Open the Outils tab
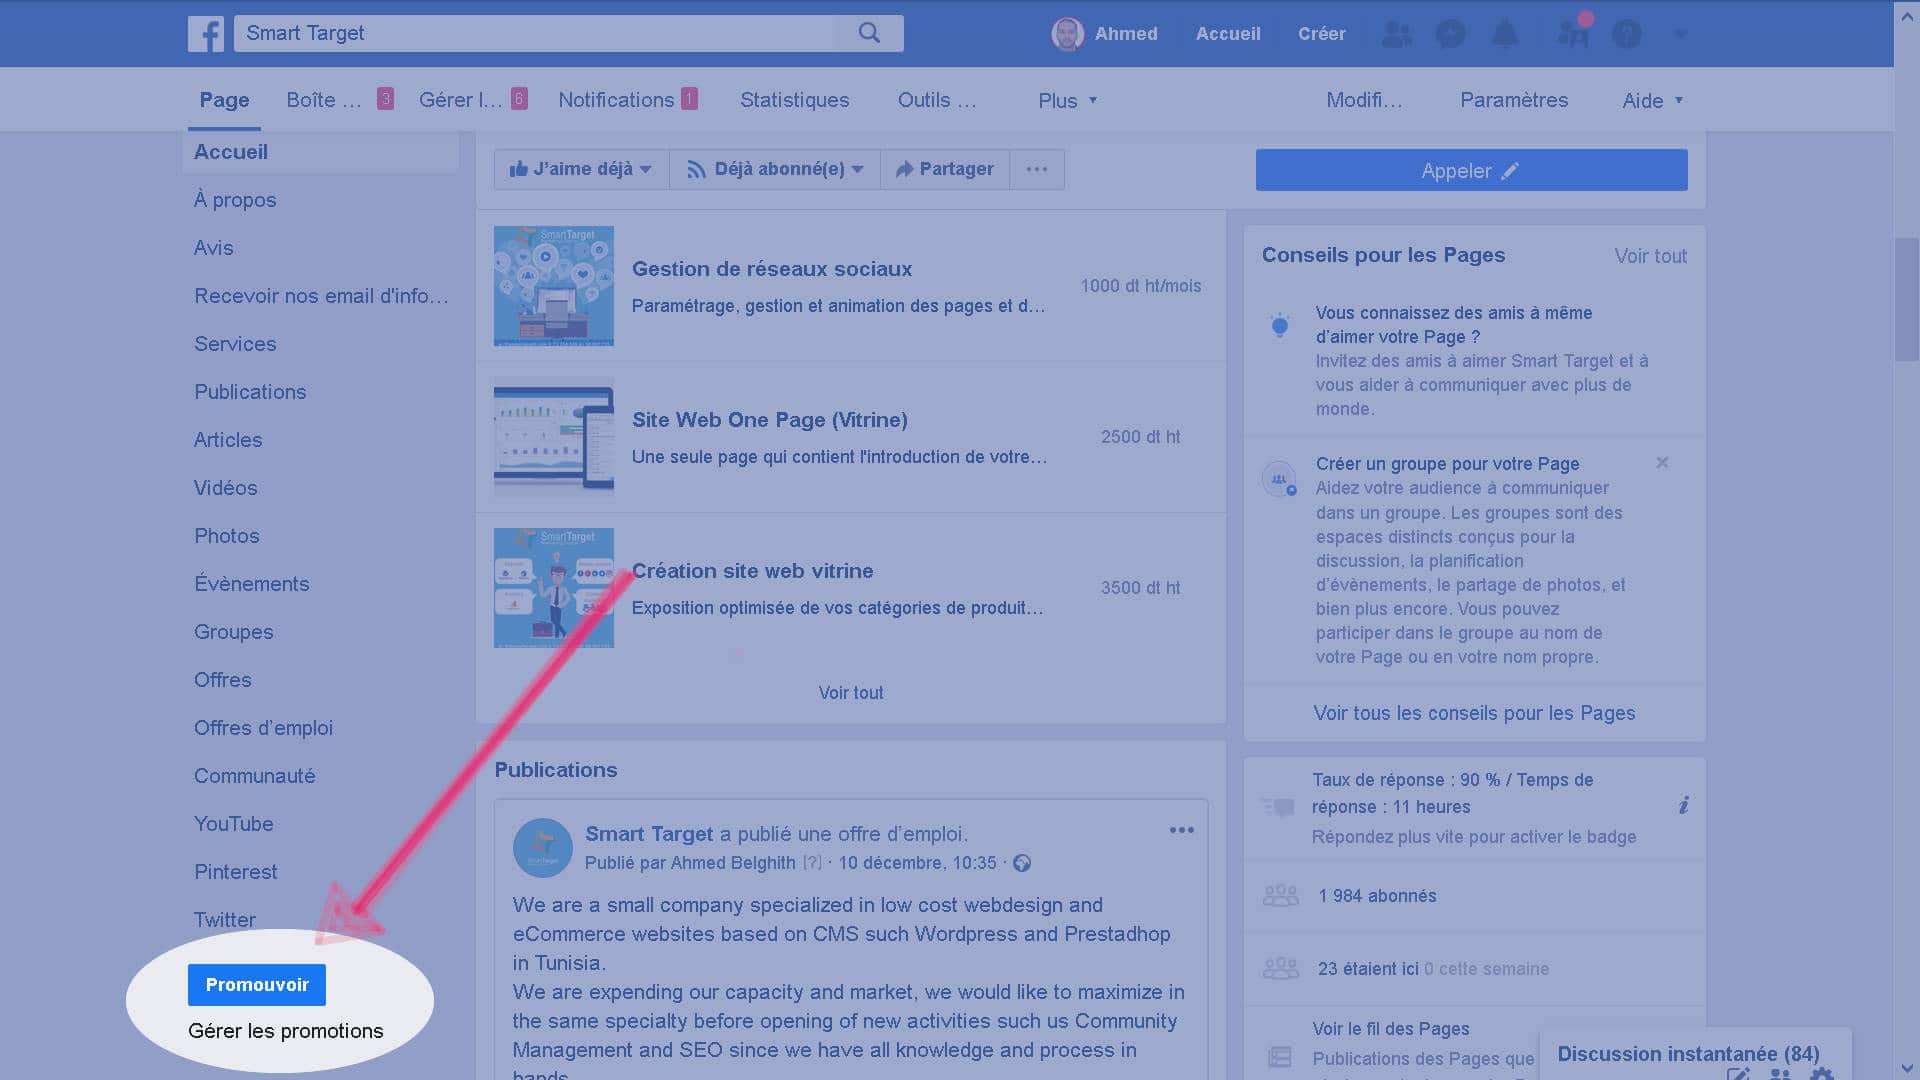 point(936,100)
